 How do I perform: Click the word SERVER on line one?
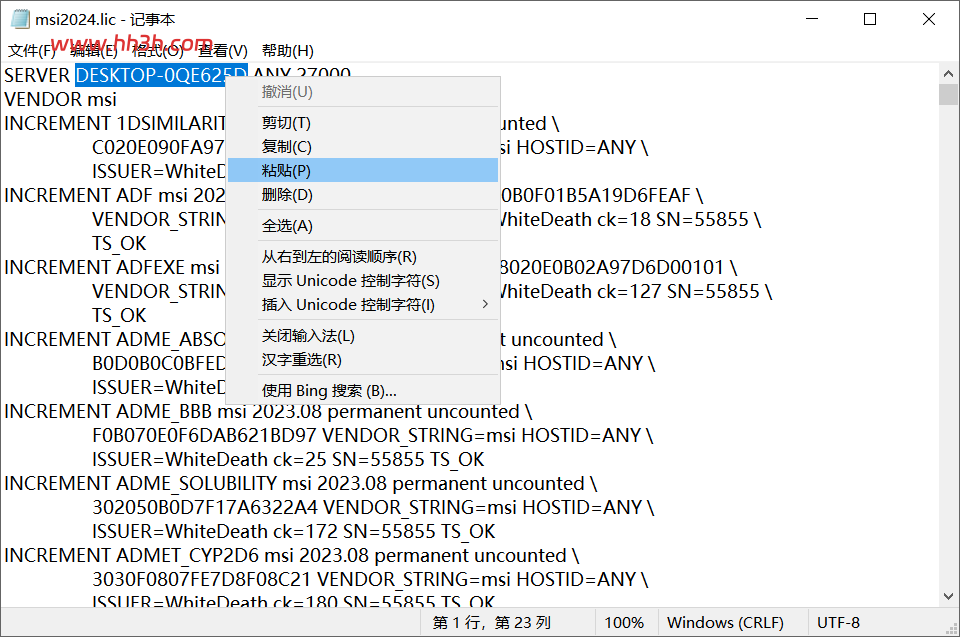[x=37, y=75]
